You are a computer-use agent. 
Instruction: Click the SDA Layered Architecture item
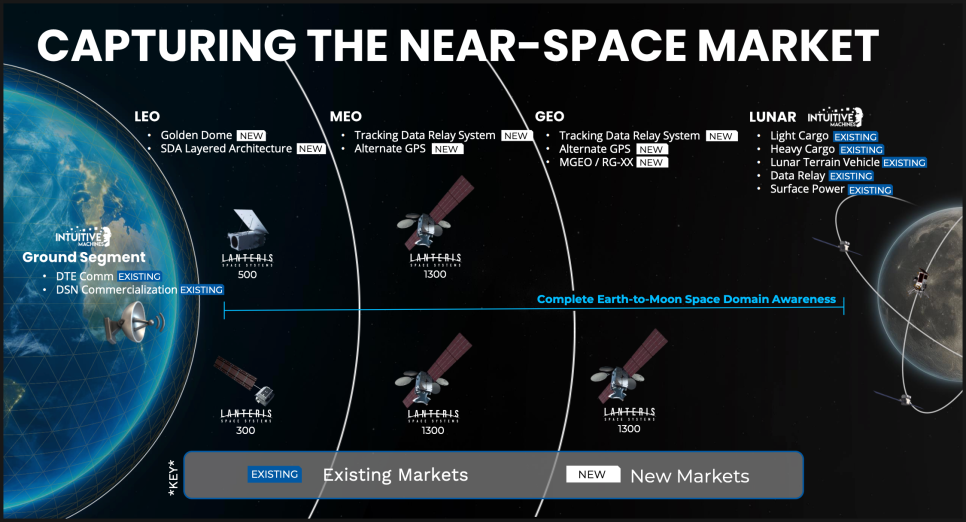point(226,149)
